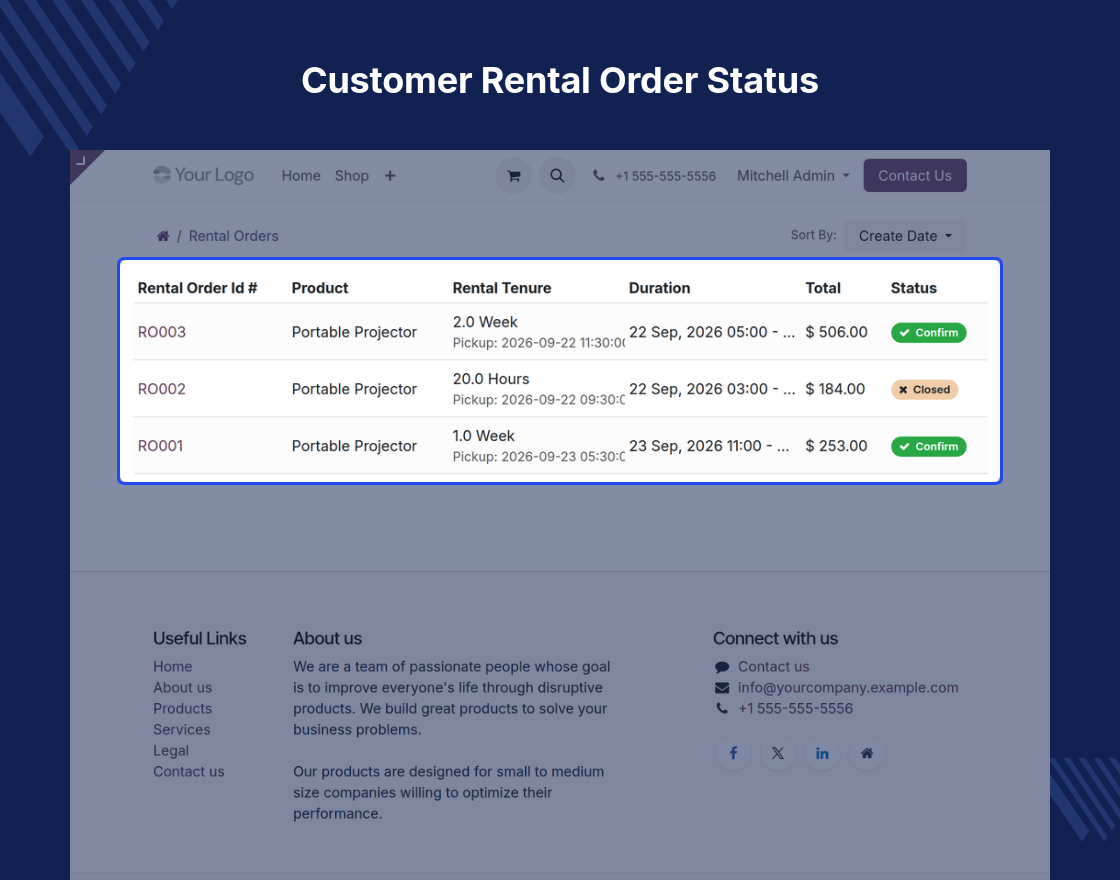Click the Your Logo image
1120x880 pixels.
(204, 175)
